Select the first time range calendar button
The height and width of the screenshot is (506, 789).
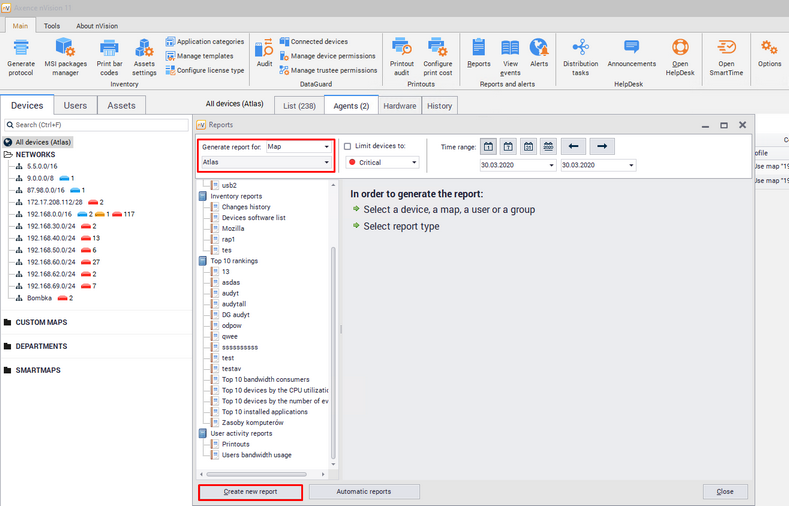[489, 146]
